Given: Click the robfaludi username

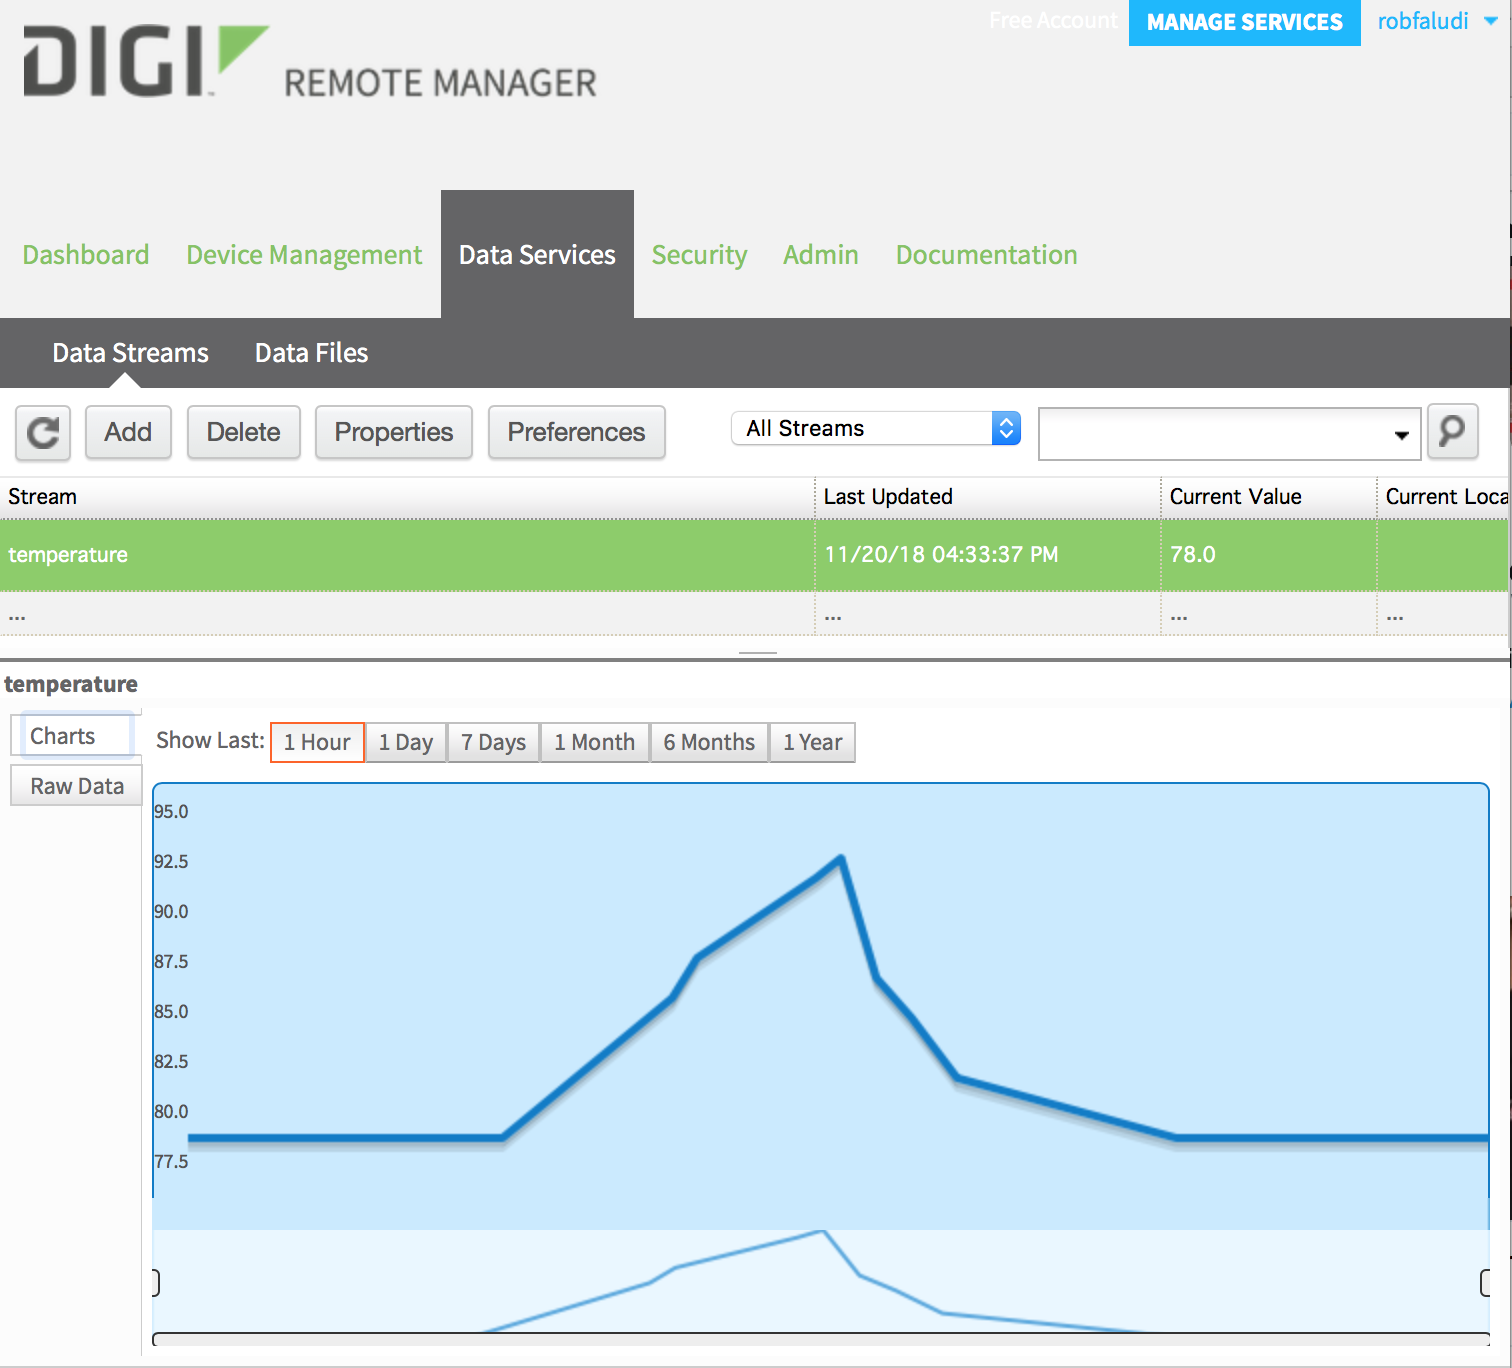Looking at the screenshot, I should point(1423,21).
